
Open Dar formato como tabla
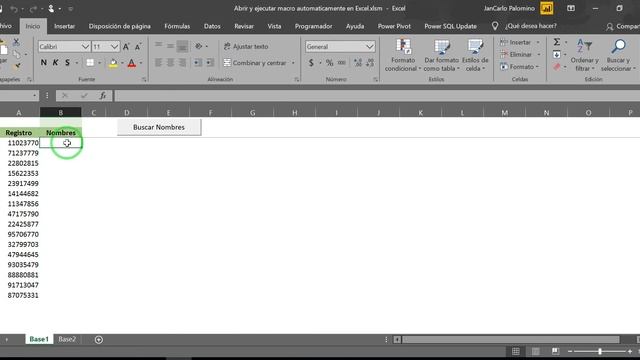441,56
